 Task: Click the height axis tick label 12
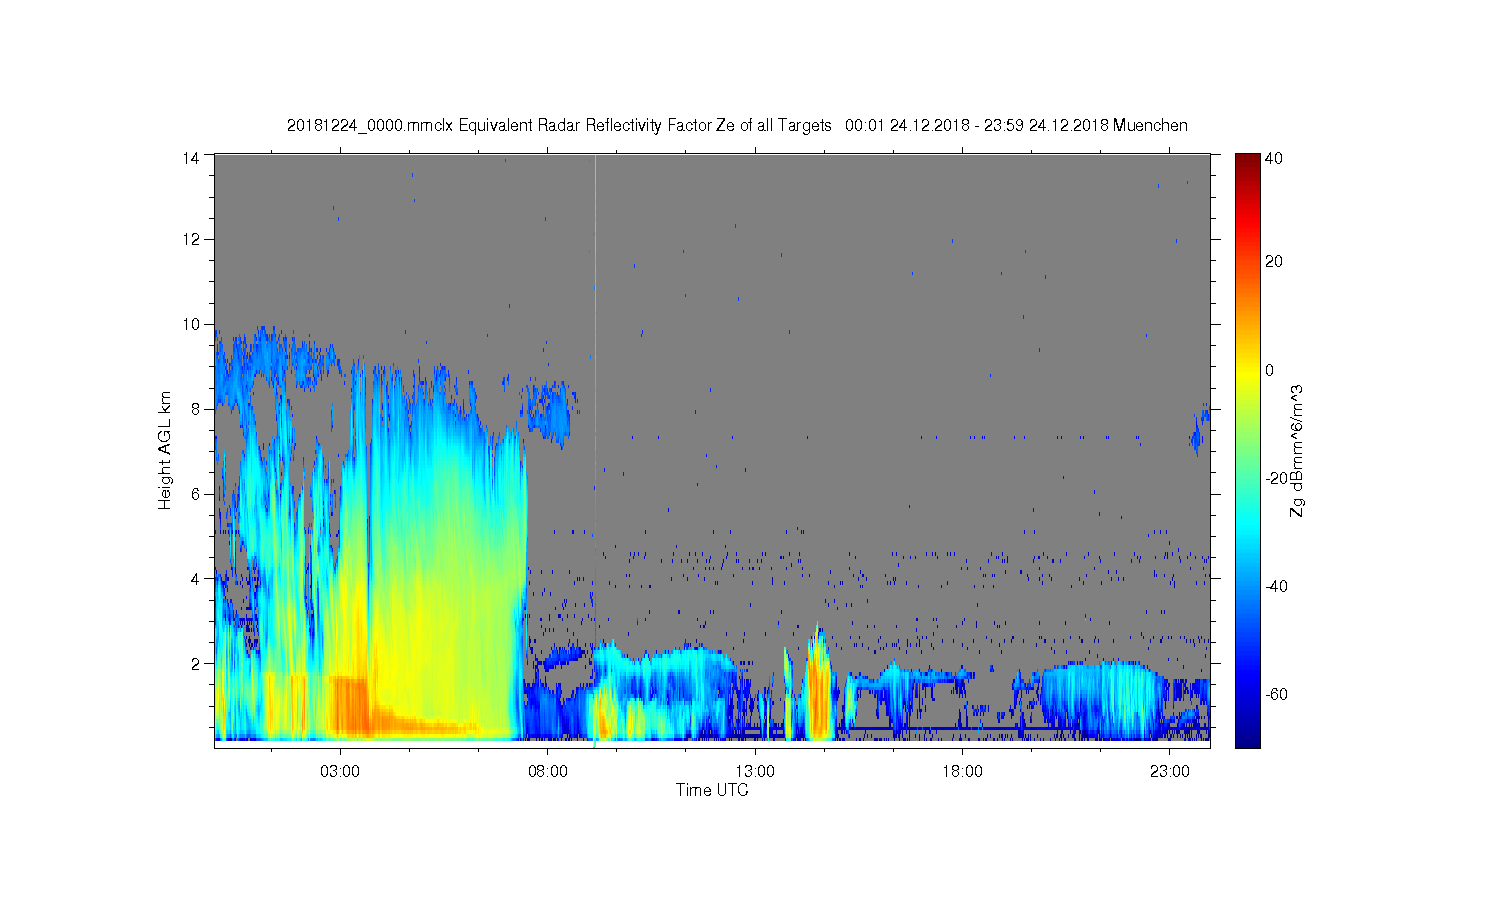pyautogui.click(x=191, y=239)
